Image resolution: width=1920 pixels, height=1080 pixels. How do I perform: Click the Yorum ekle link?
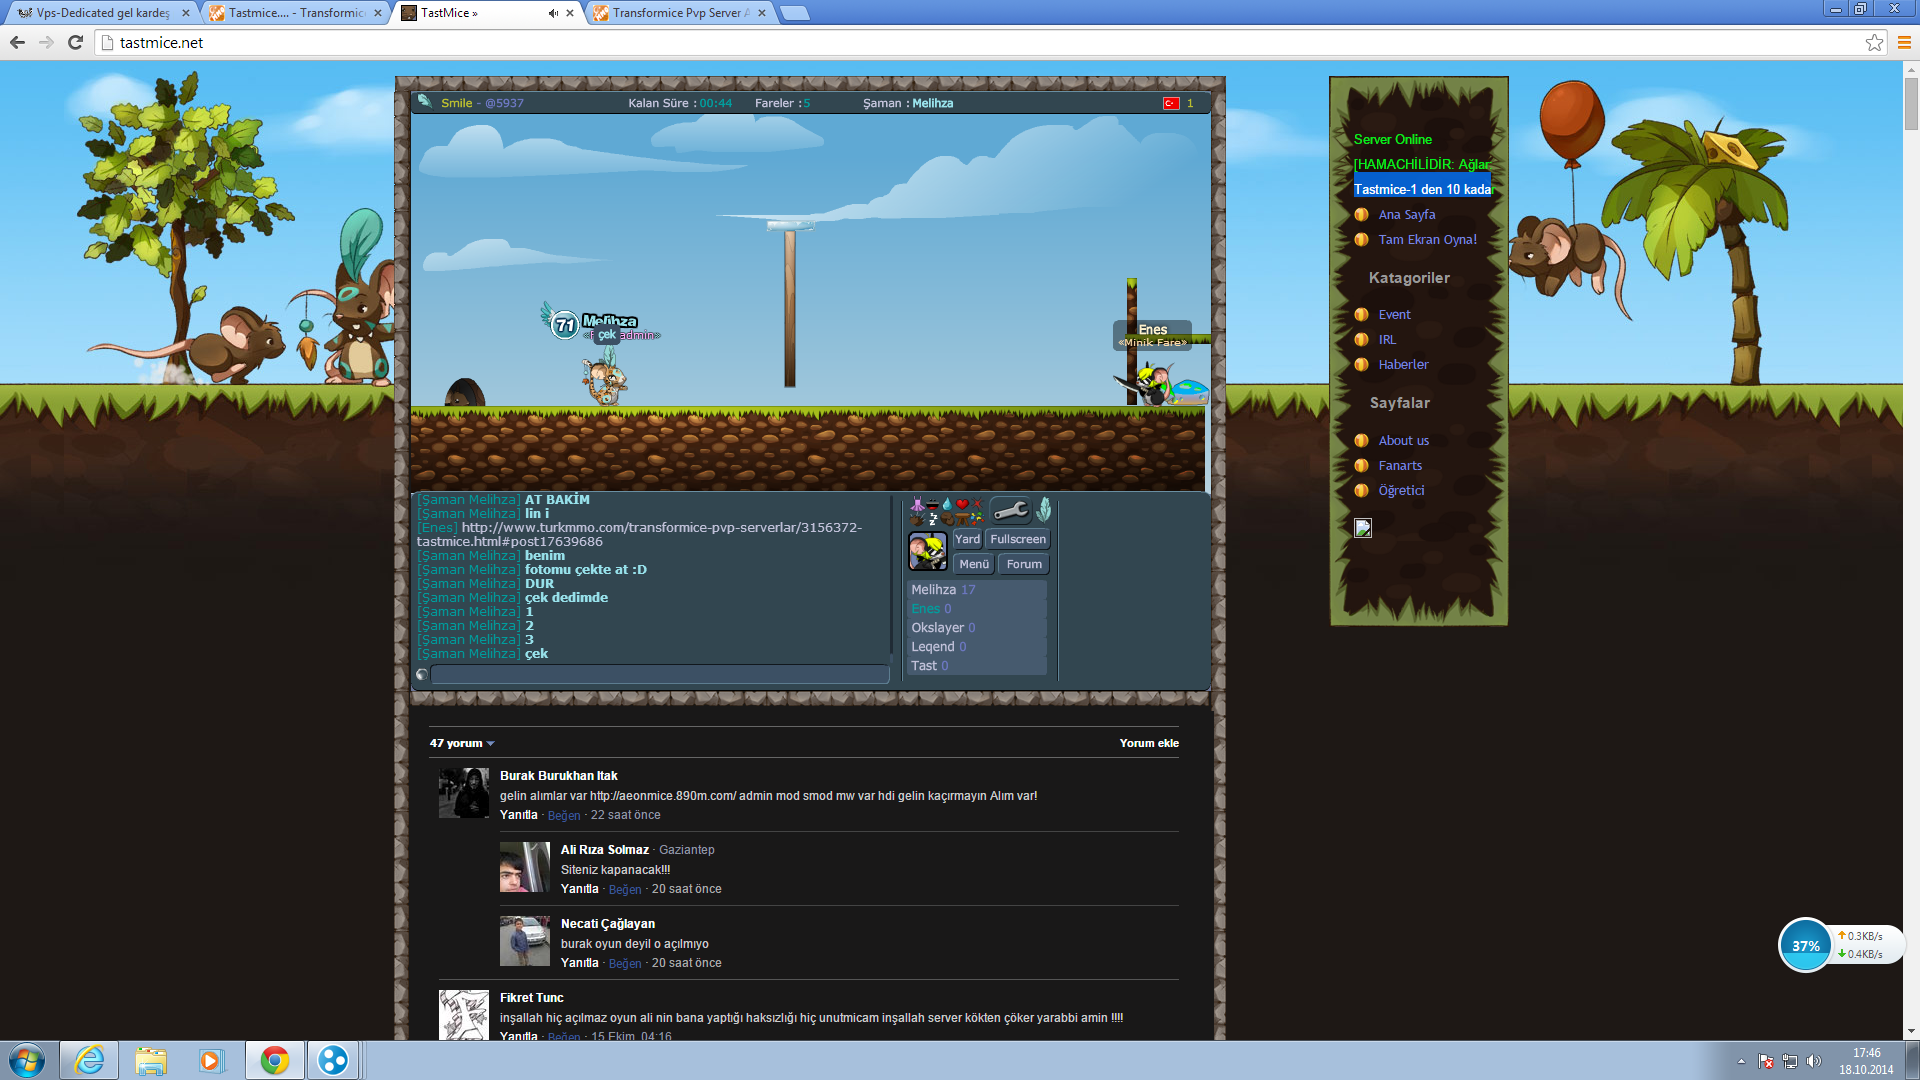[x=1149, y=743]
